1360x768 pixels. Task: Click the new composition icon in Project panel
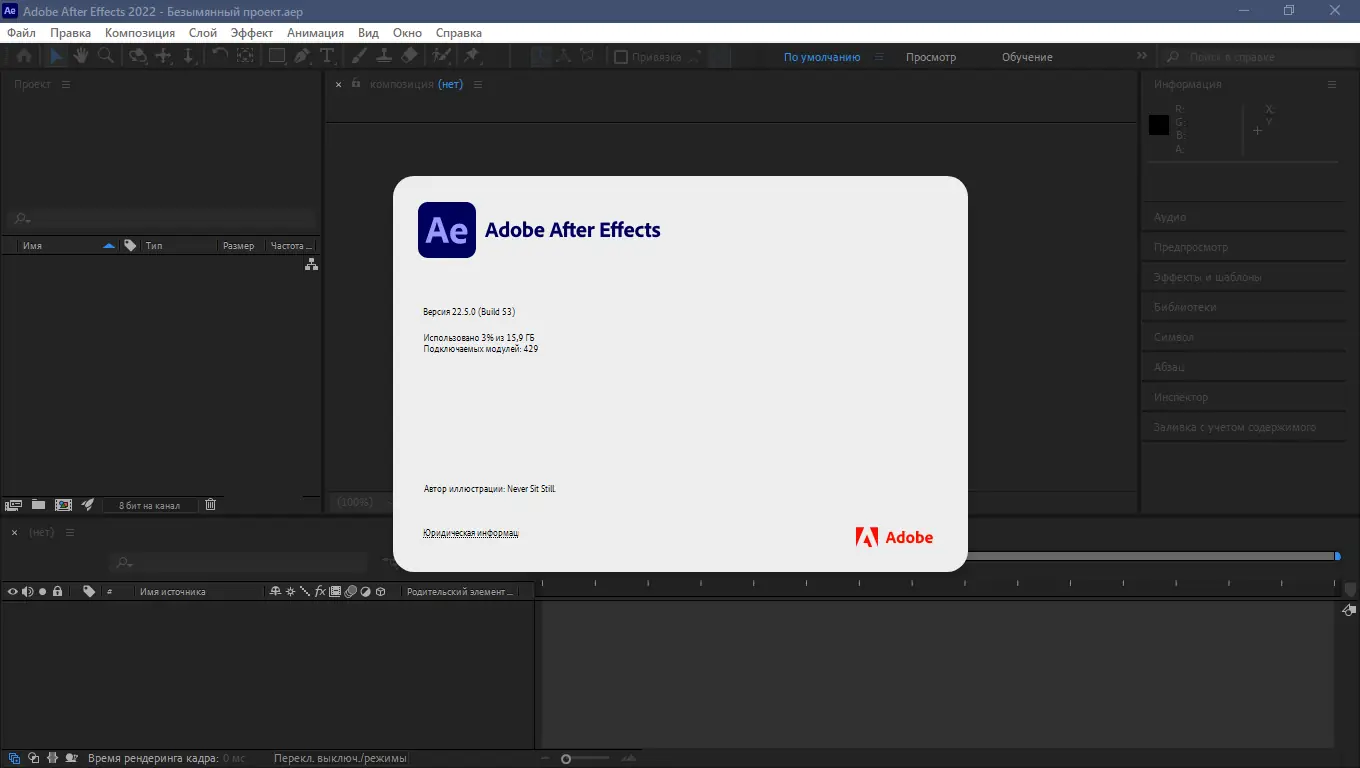click(63, 505)
